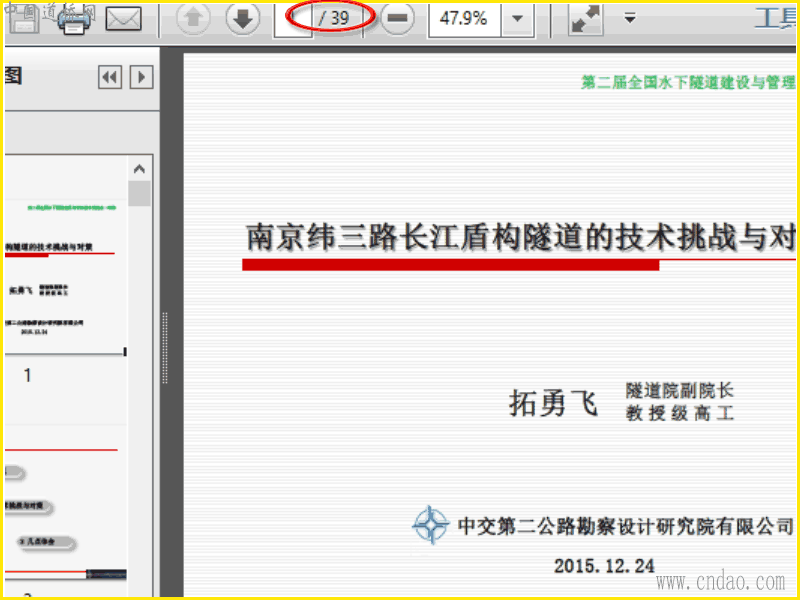800x600 pixels.
Task: Click the green header 第二届全国水下隧道建设与管理
Action: tap(688, 82)
